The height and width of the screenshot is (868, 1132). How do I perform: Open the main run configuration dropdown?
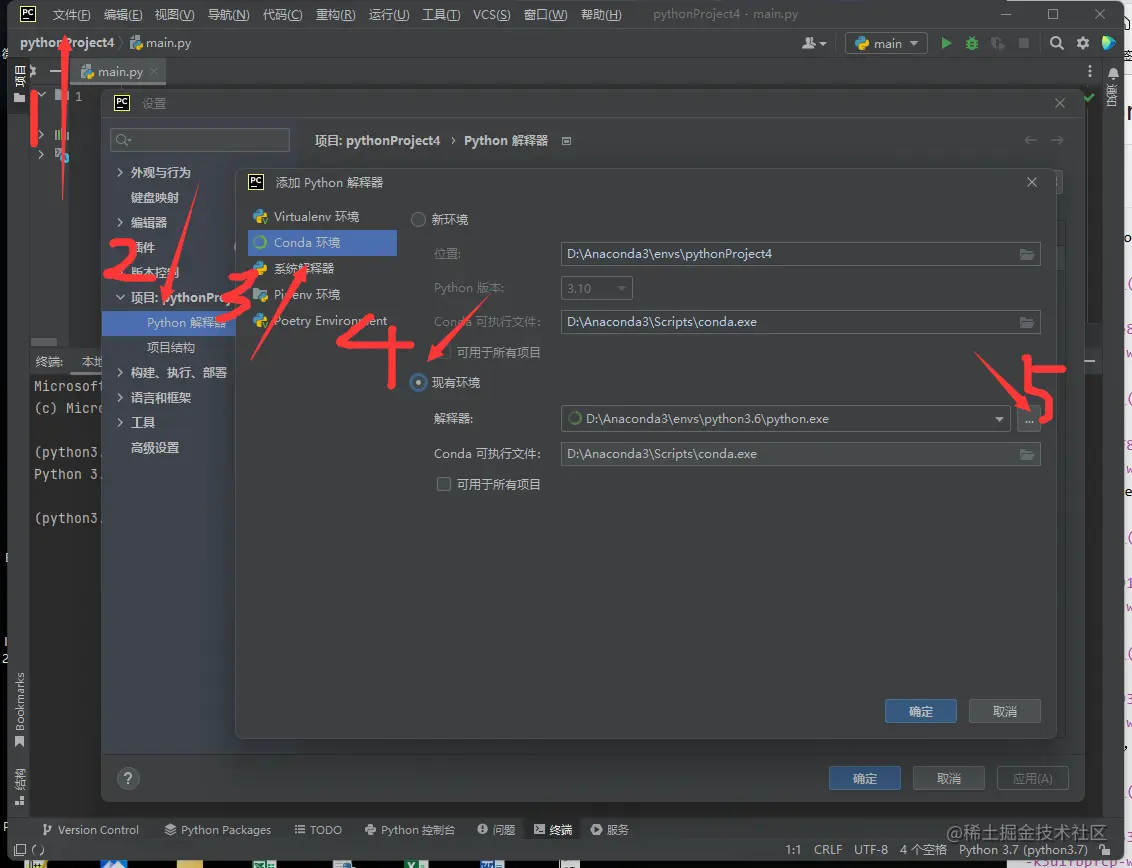pos(886,43)
